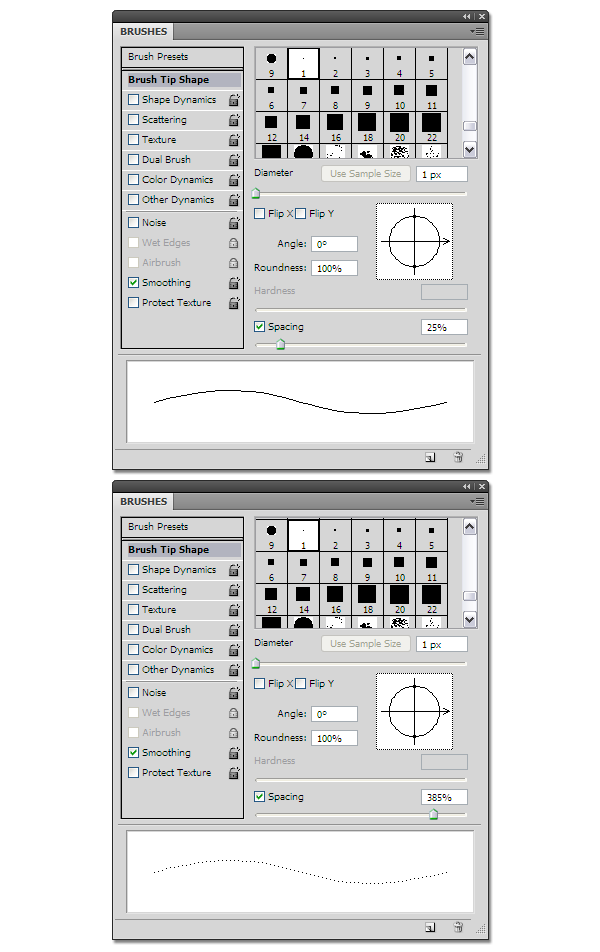The image size is (600, 952).
Task: Click the Scattering lock icon in the bottom panel
Action: [234, 590]
